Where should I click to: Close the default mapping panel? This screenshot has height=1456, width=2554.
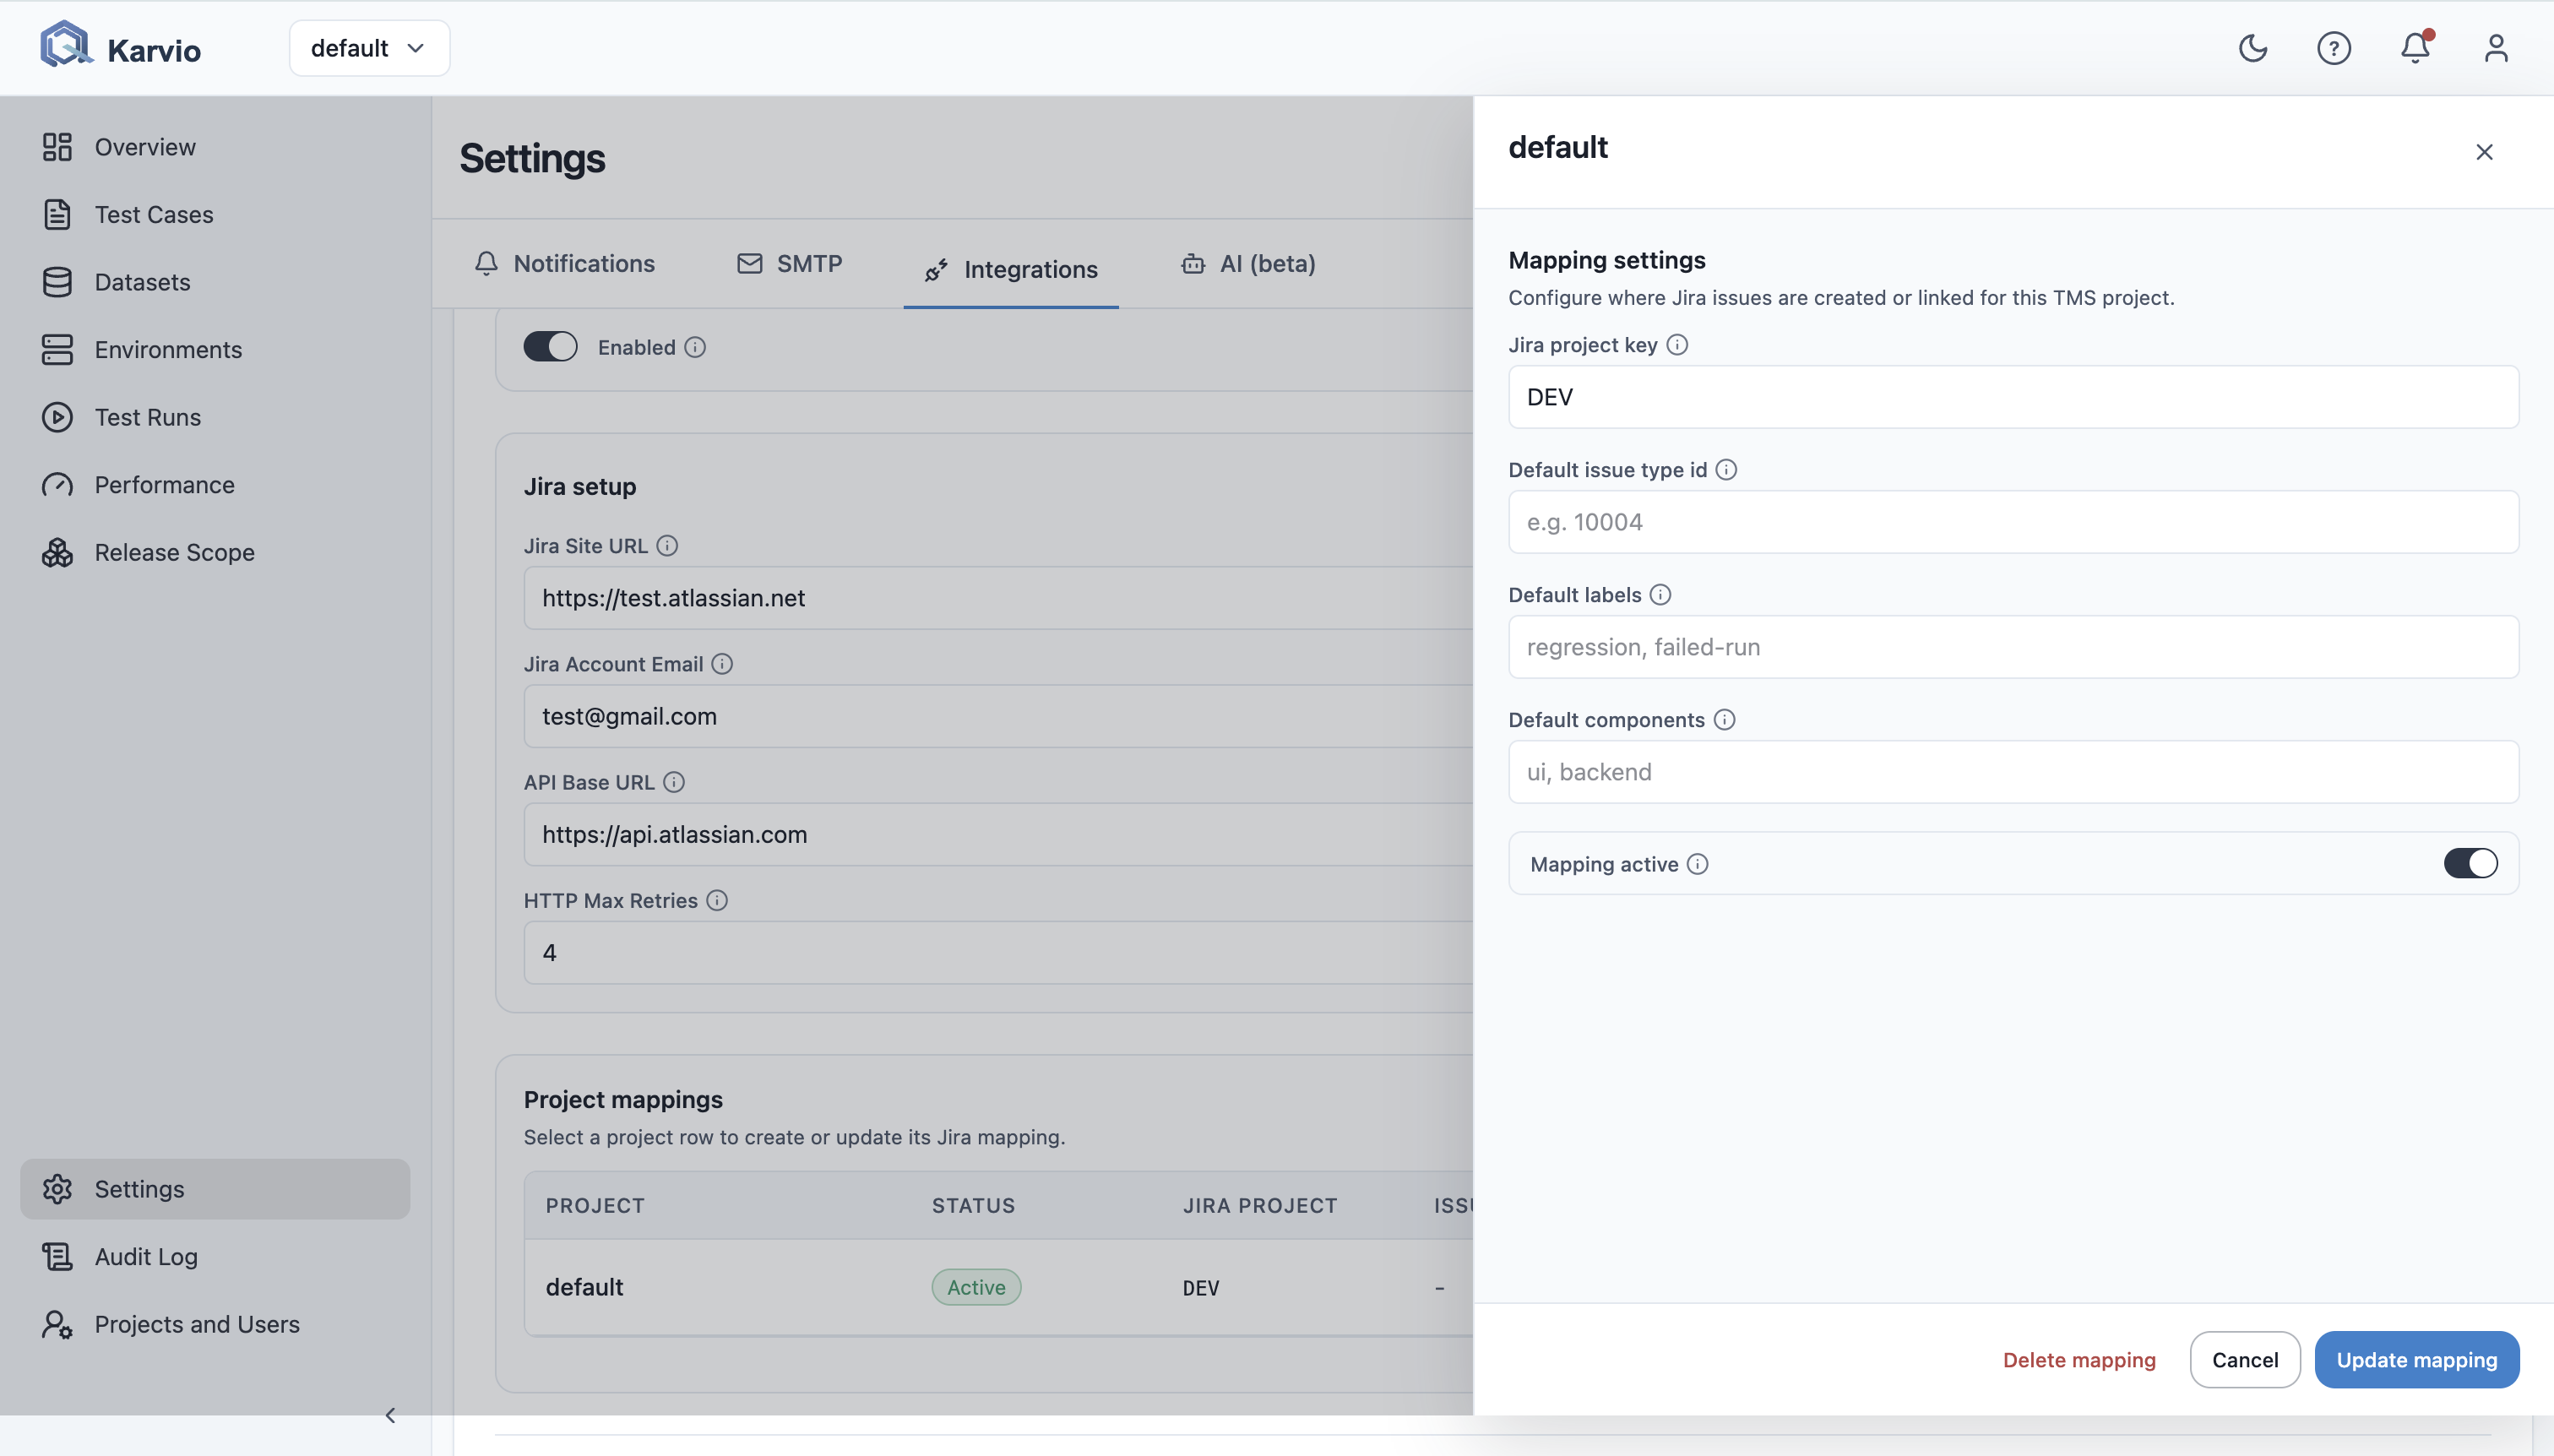click(2484, 152)
